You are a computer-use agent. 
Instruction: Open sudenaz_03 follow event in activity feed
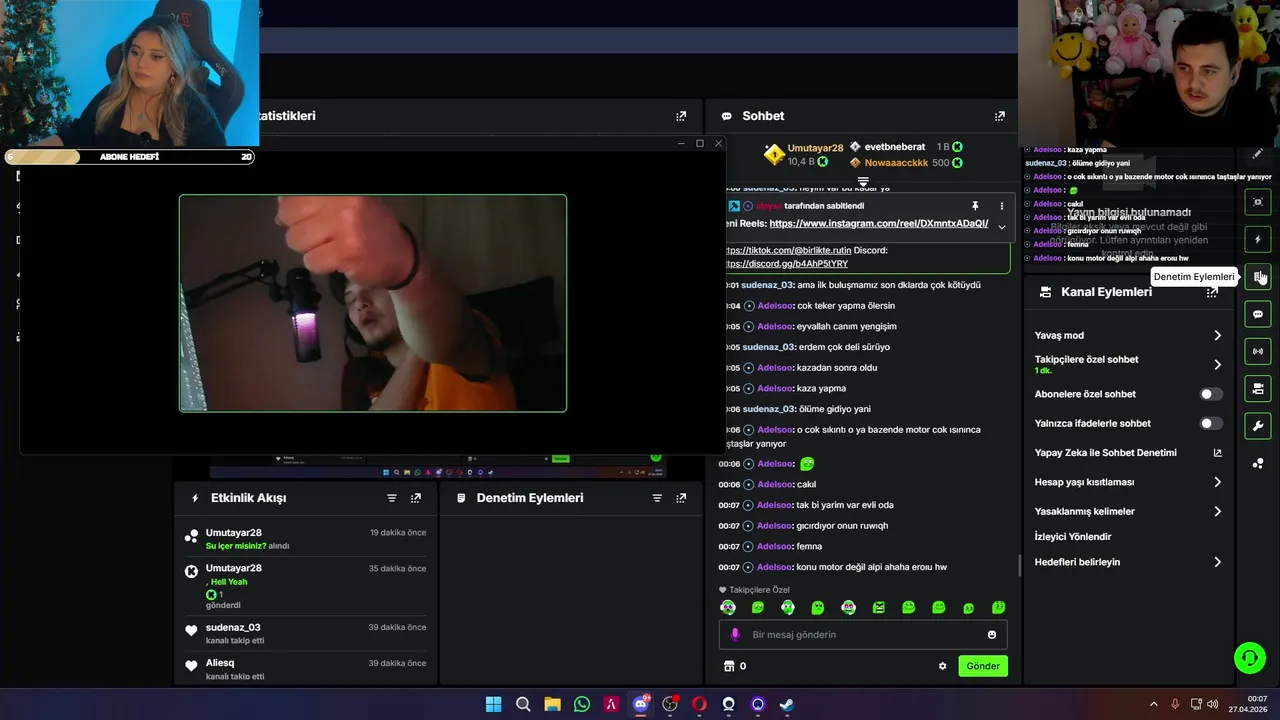pyautogui.click(x=305, y=633)
